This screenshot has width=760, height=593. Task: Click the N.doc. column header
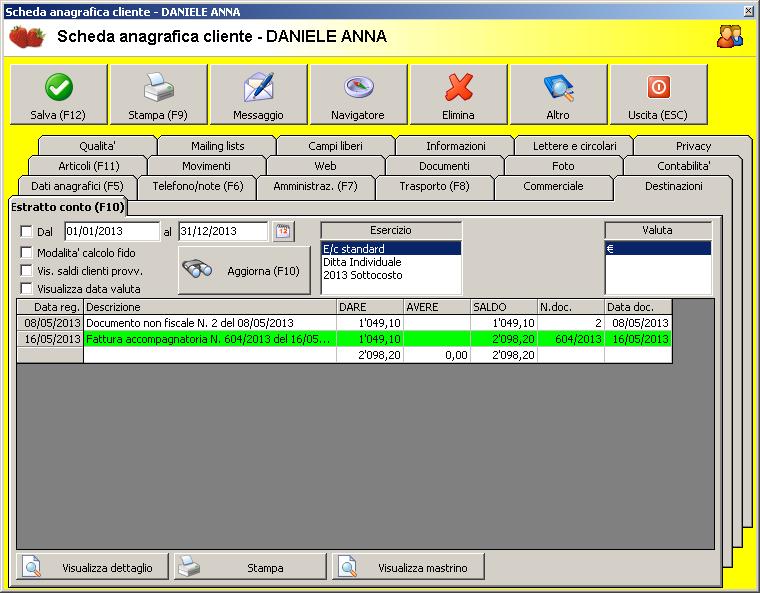pyautogui.click(x=571, y=307)
